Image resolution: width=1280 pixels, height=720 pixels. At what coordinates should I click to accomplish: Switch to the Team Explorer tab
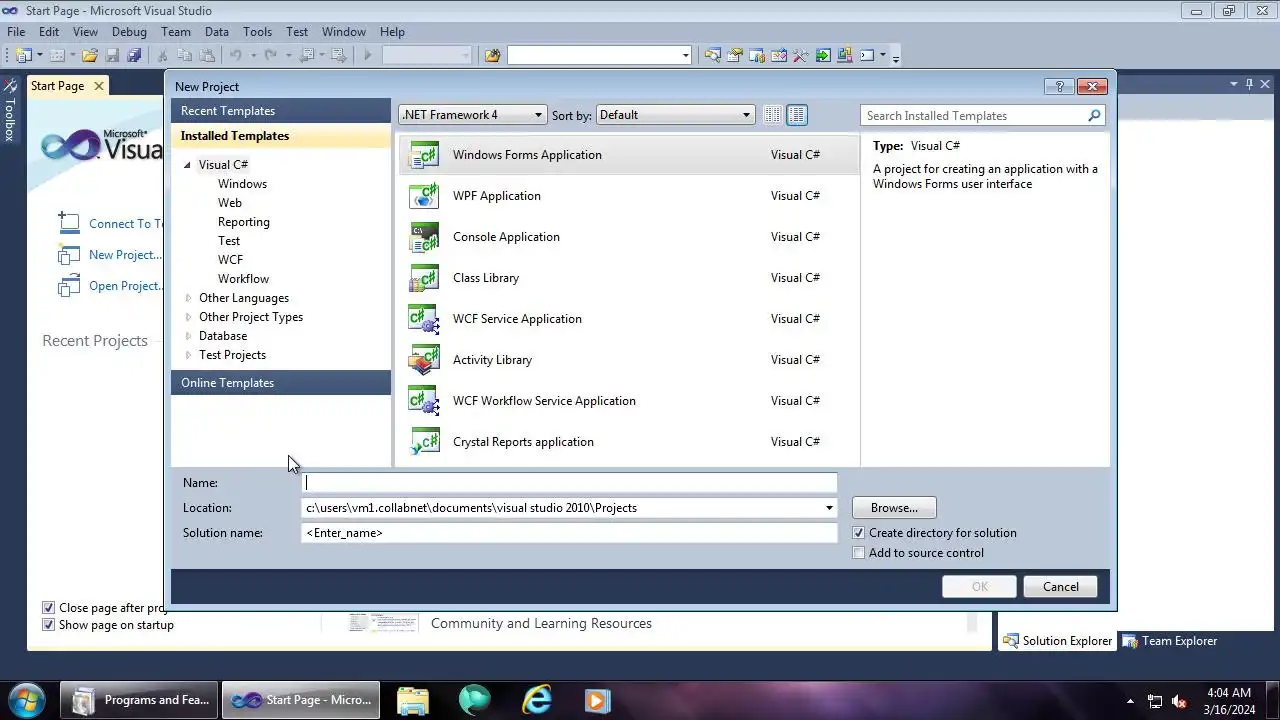(x=1170, y=641)
